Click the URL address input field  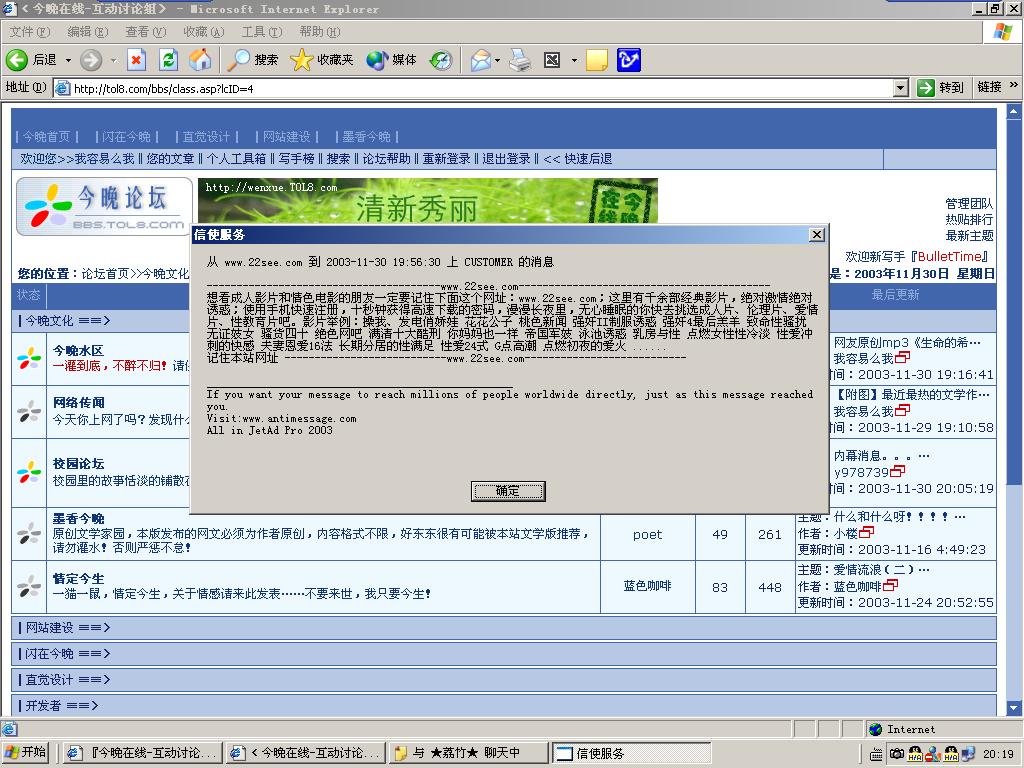[480, 88]
